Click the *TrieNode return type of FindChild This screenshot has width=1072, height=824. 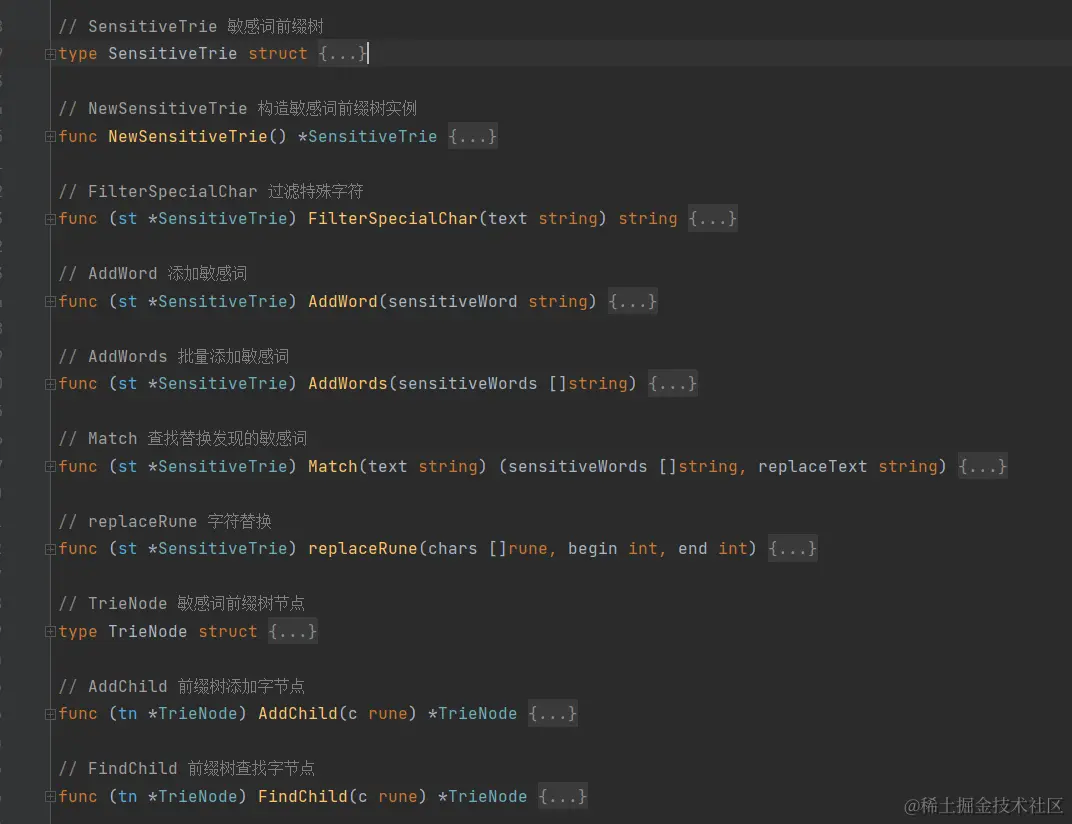point(483,796)
